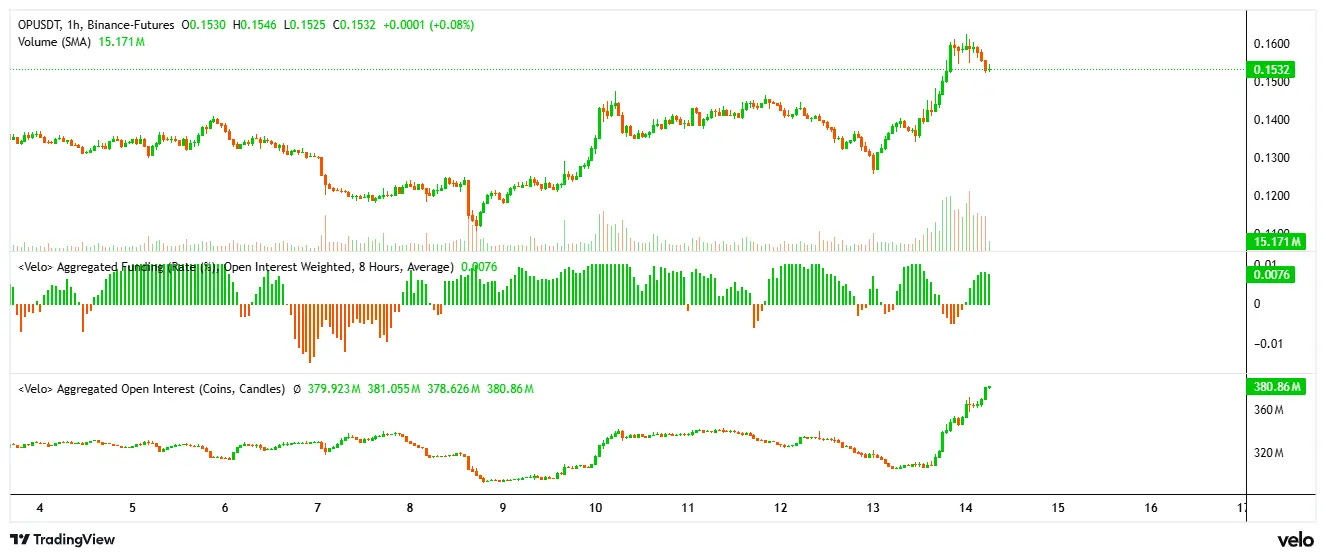Click the 0.1400 price axis label
This screenshot has height=557, width=1326.
1270,121
